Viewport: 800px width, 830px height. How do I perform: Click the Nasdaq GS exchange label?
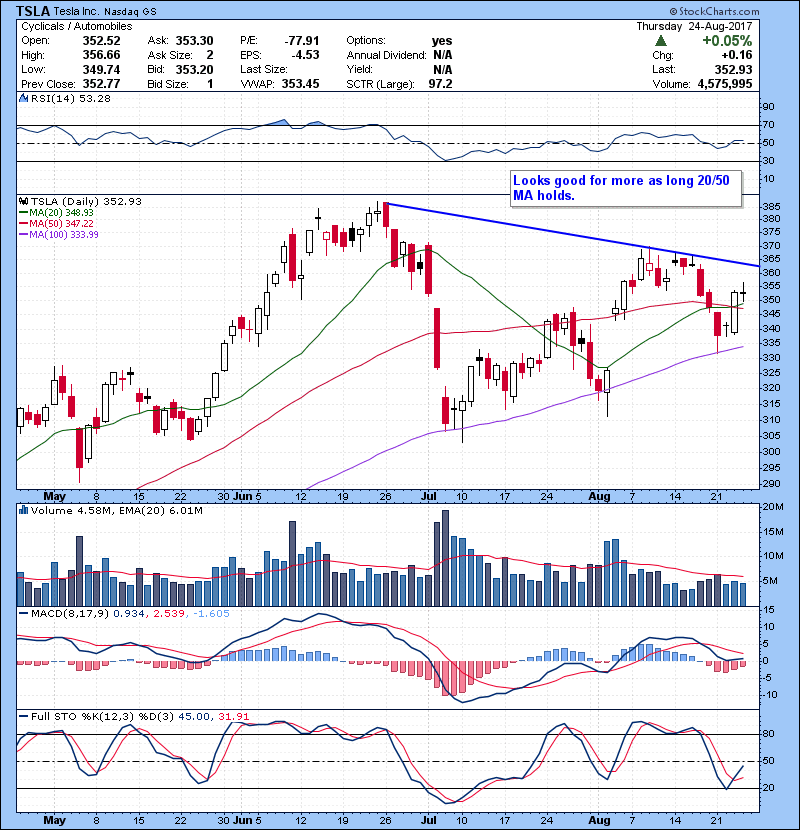coord(130,12)
